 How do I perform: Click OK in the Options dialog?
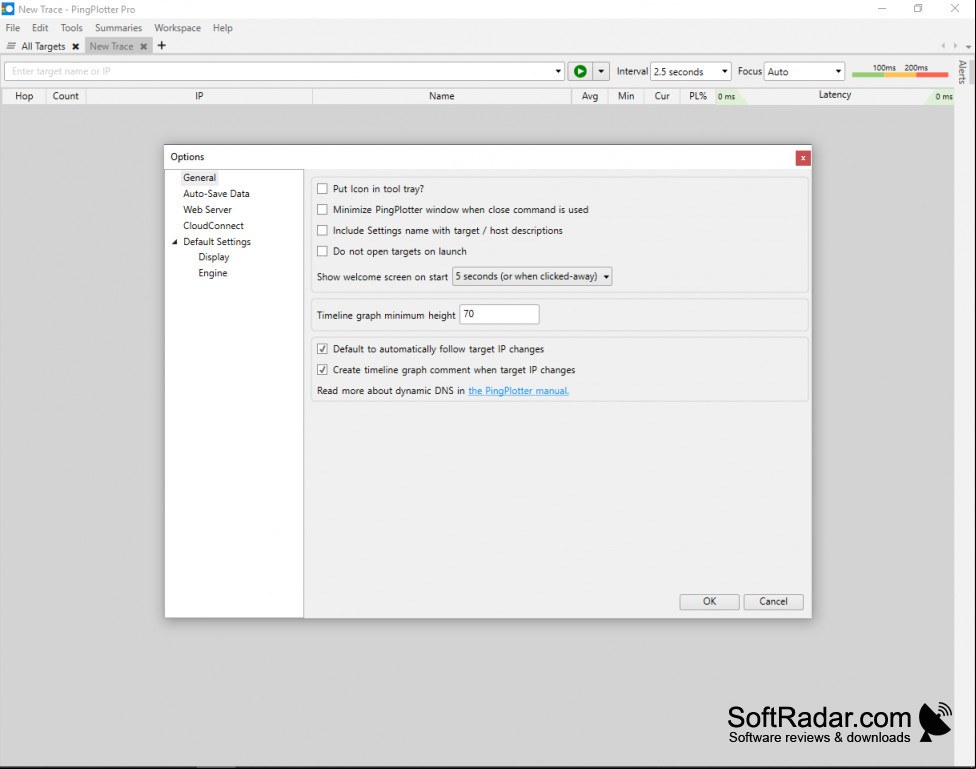[x=710, y=602]
